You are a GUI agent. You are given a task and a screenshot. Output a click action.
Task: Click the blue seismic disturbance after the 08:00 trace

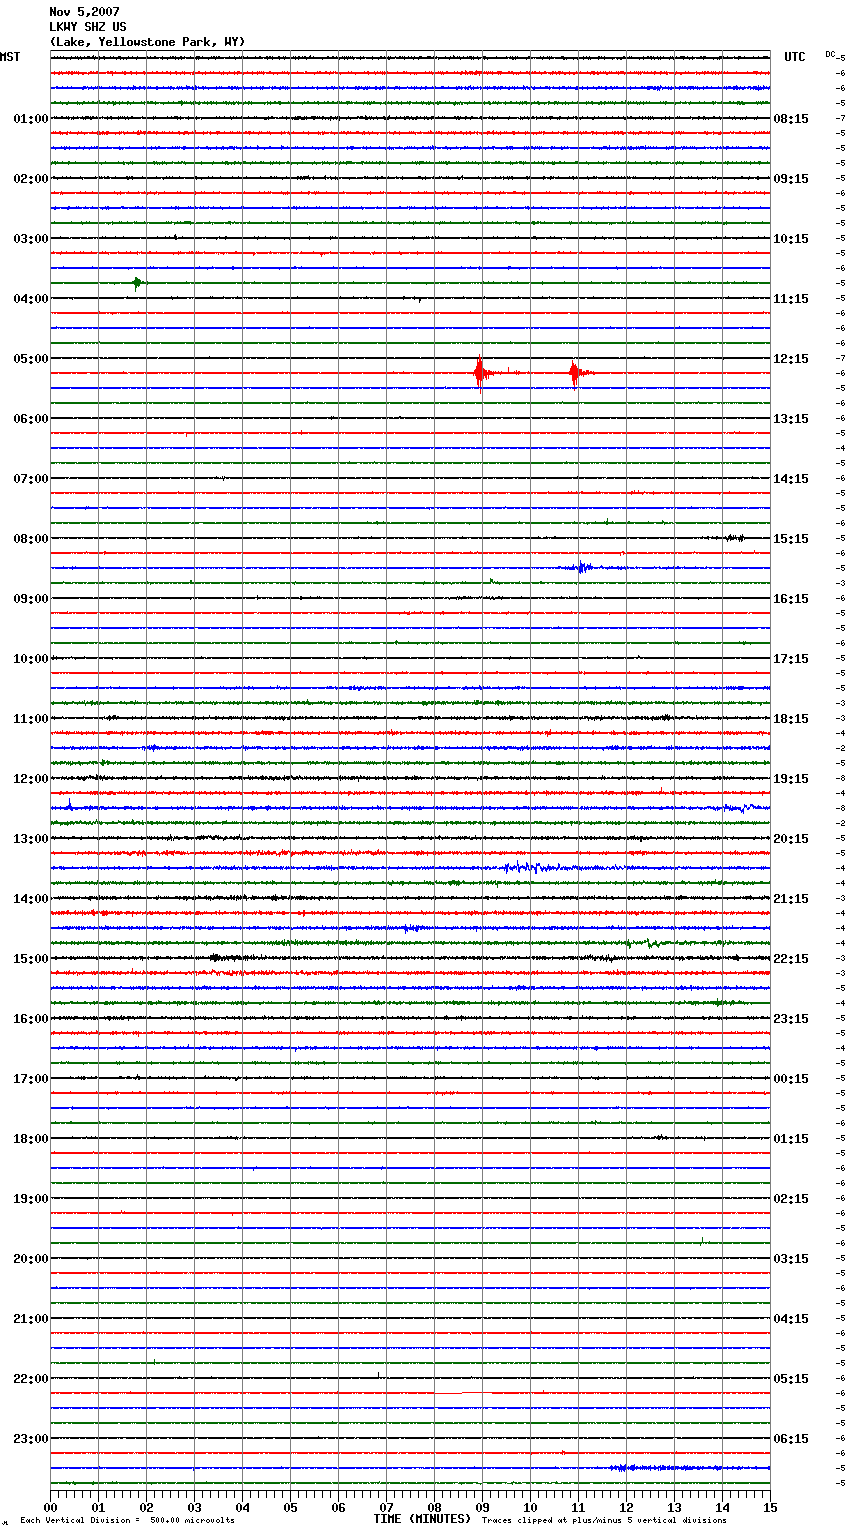pos(582,568)
